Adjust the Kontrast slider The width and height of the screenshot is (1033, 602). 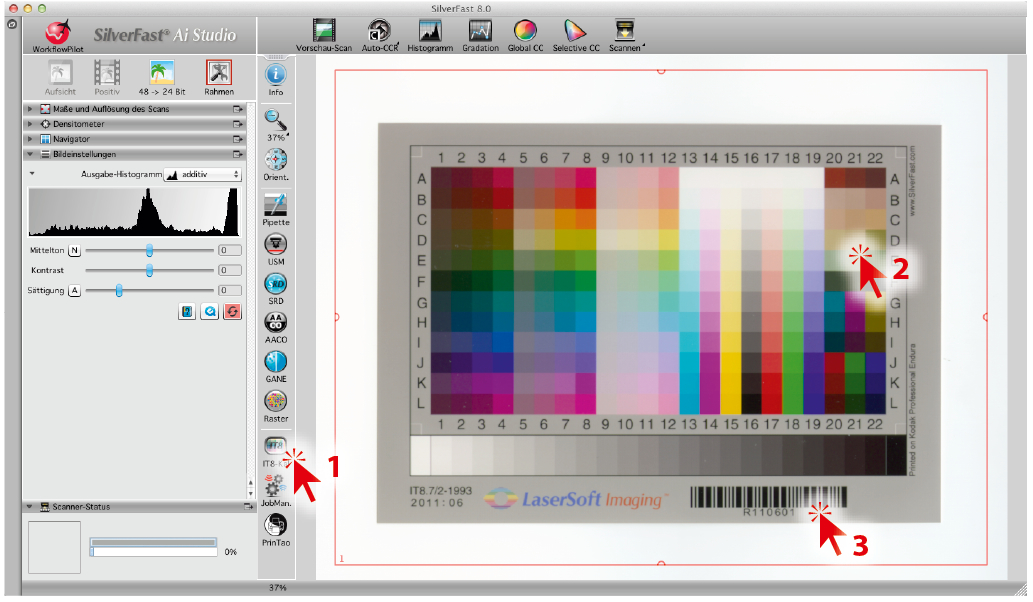(x=150, y=270)
